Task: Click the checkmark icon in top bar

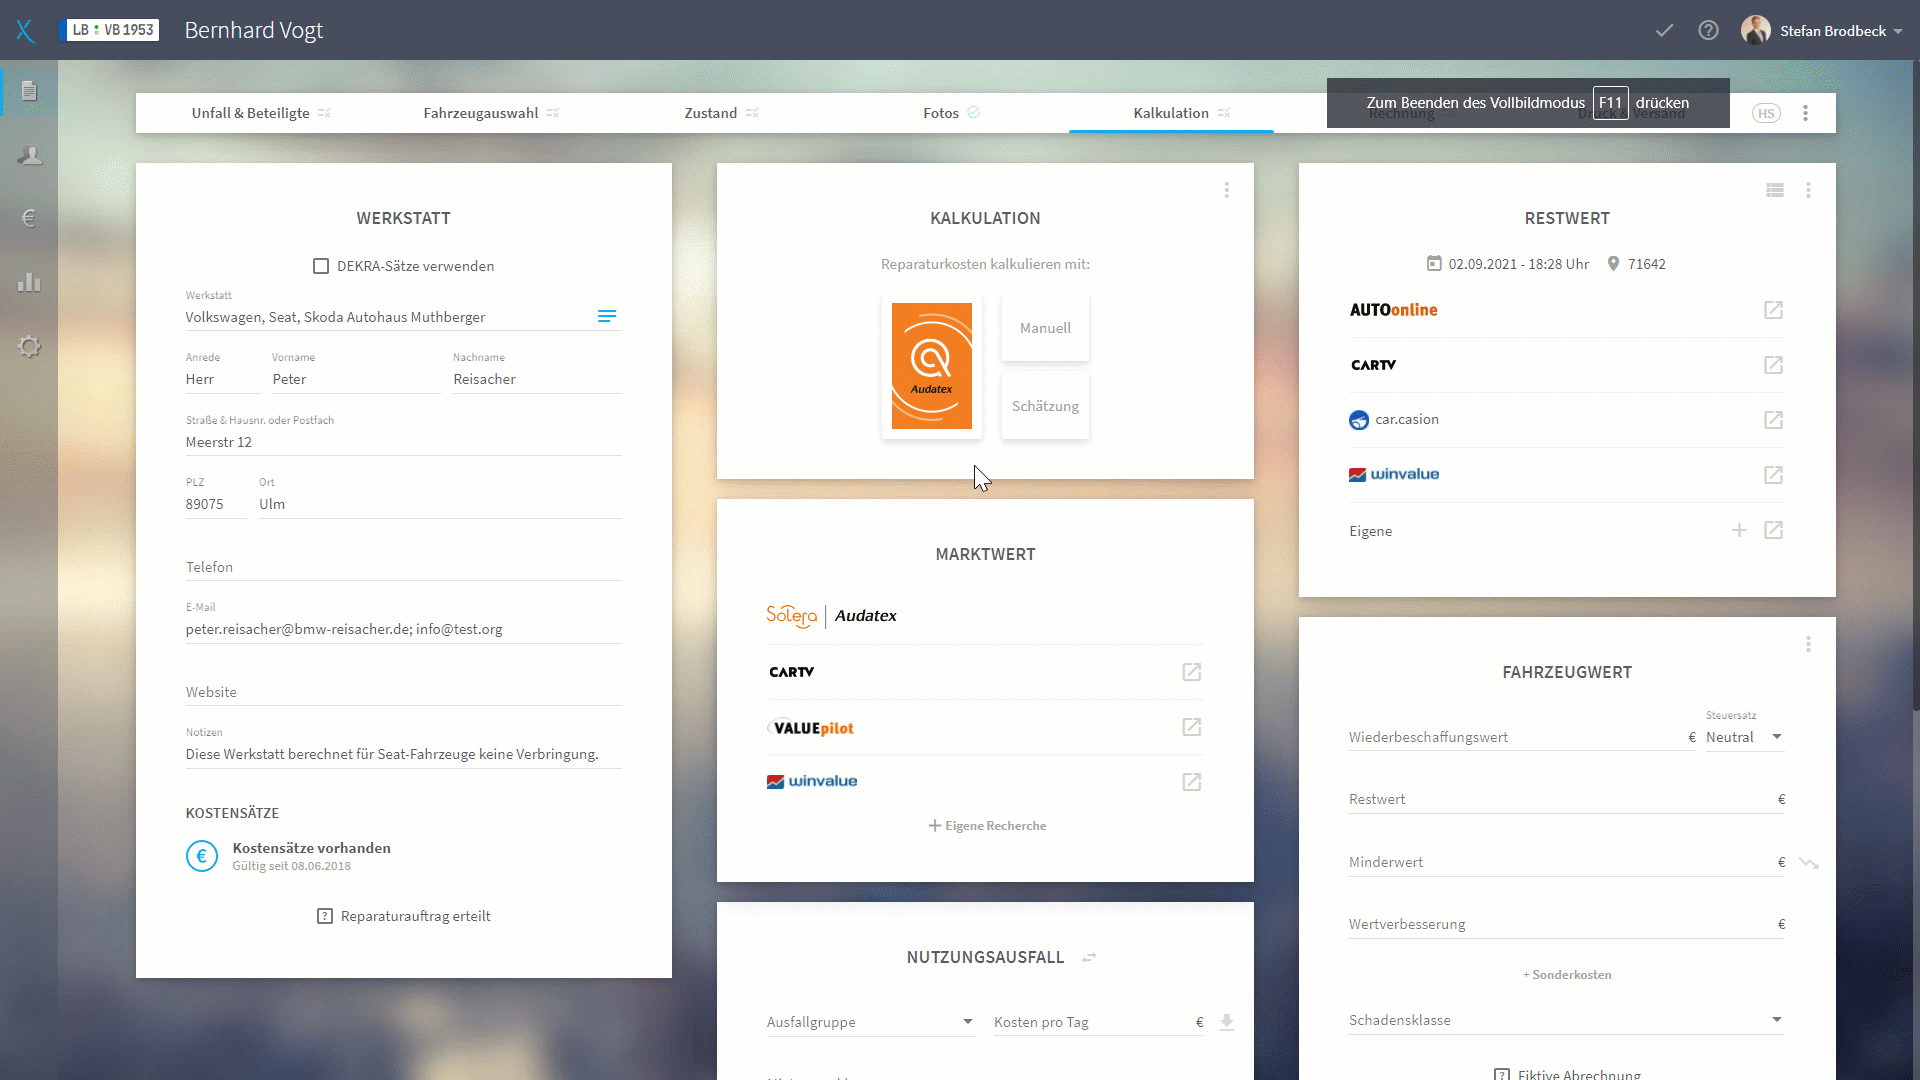Action: click(x=1664, y=30)
